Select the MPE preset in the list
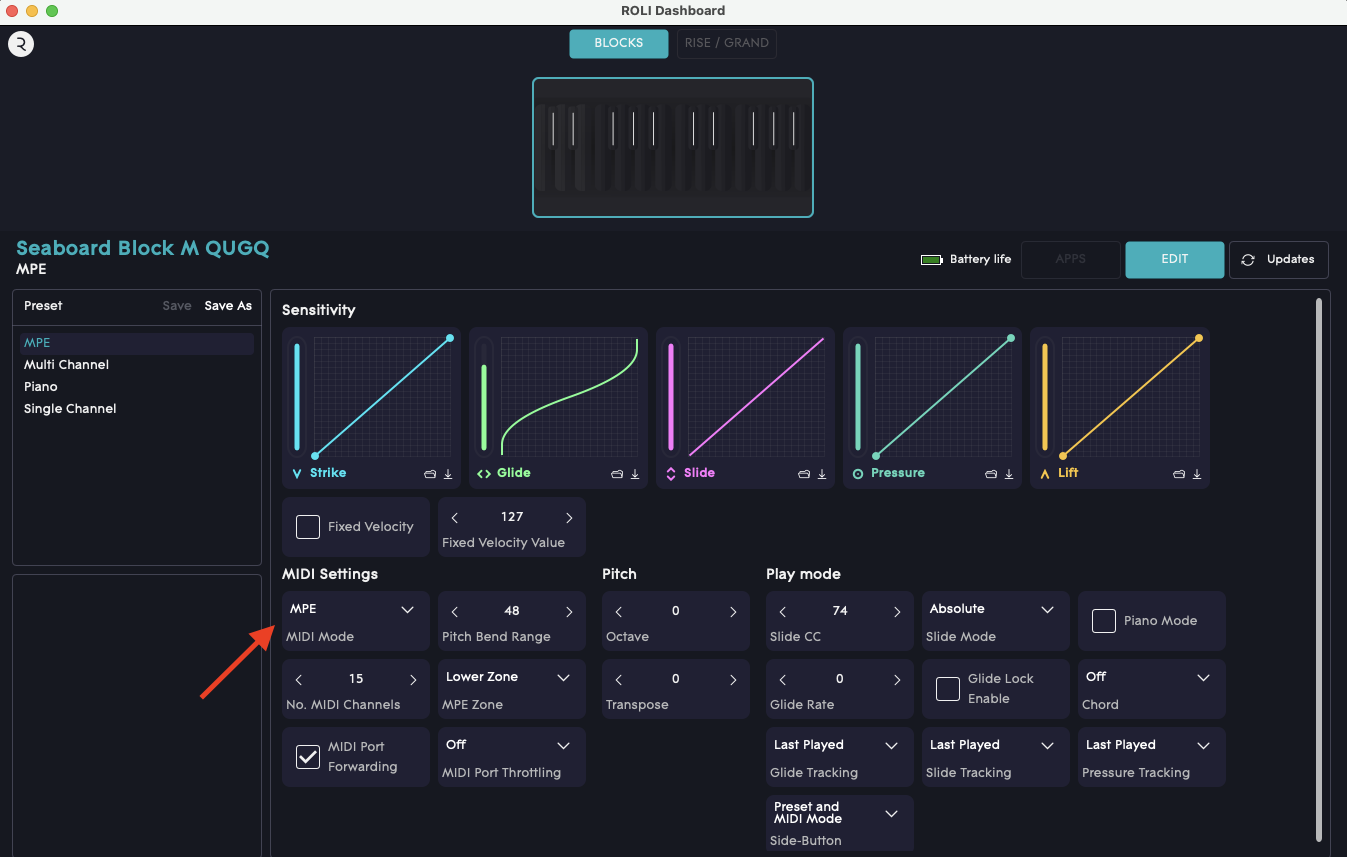Viewport: 1347px width, 857px height. 137,343
